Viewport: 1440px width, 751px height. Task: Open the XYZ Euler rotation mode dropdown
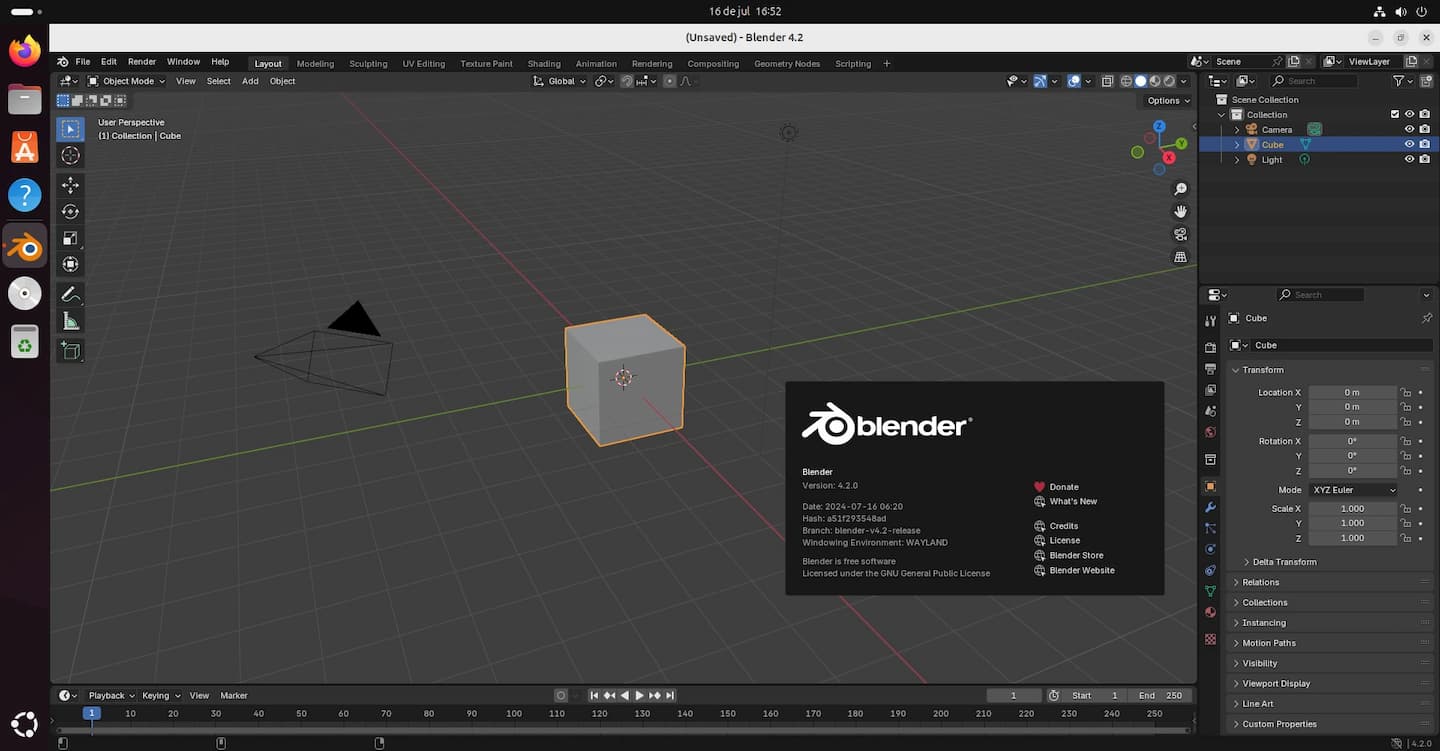[x=1354, y=490]
